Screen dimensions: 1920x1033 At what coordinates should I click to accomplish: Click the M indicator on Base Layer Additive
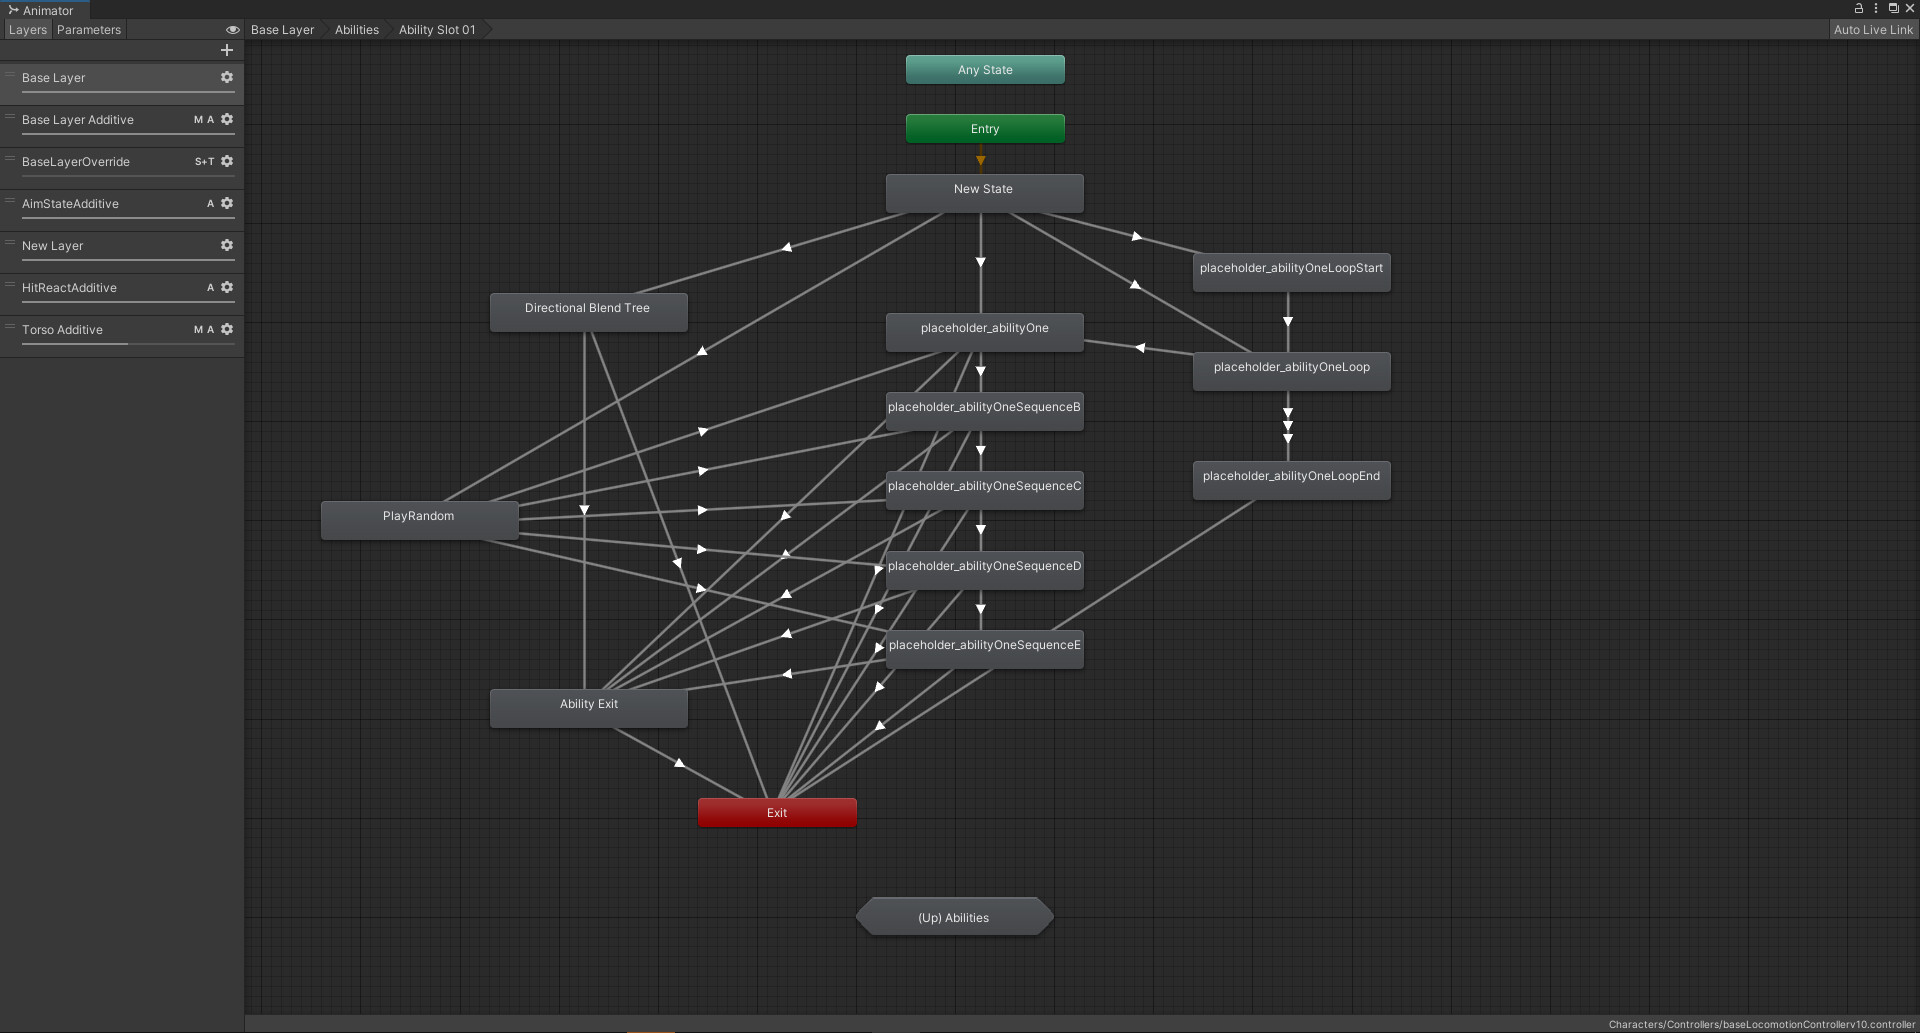click(x=198, y=119)
